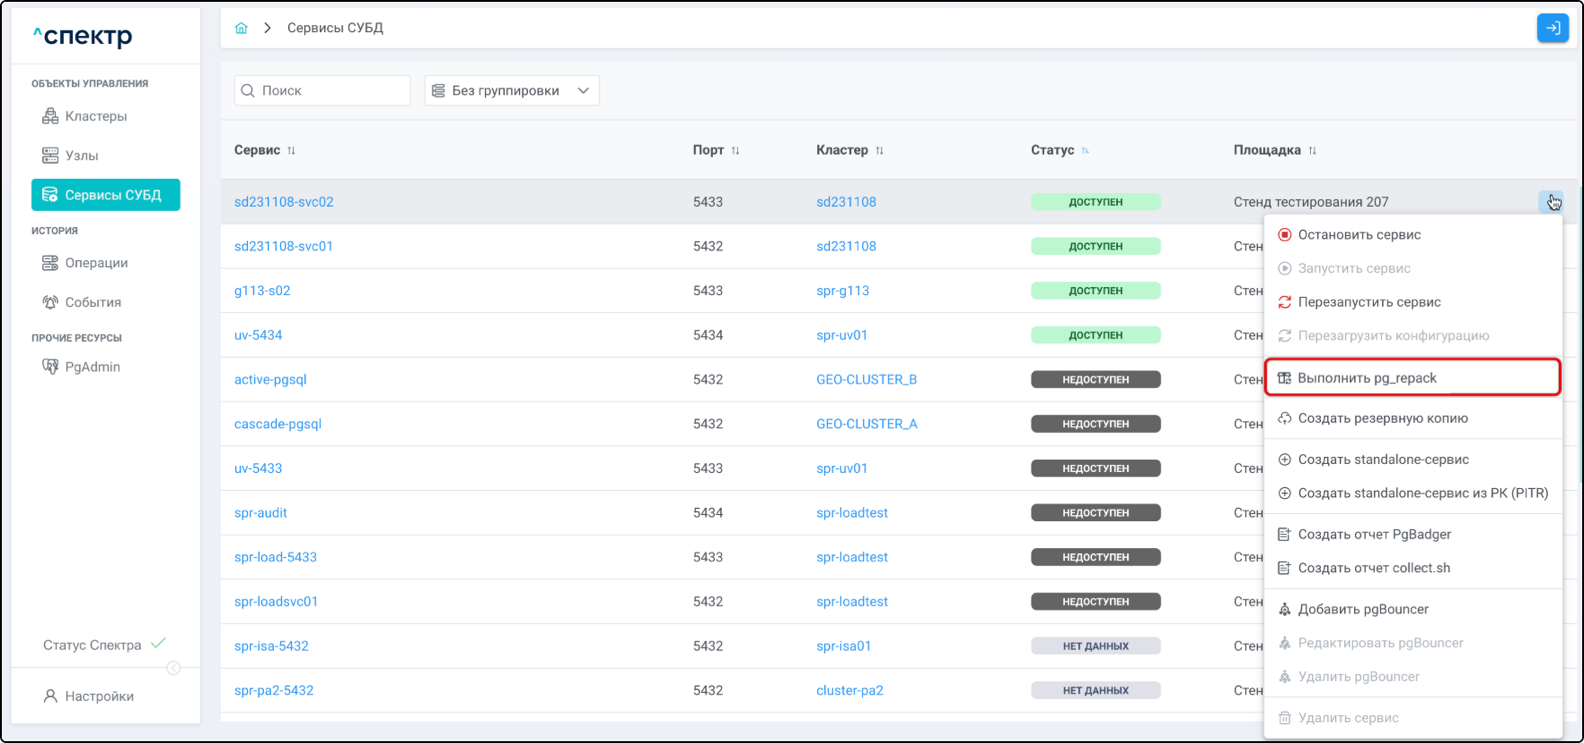Go to Операции history section

(x=96, y=263)
